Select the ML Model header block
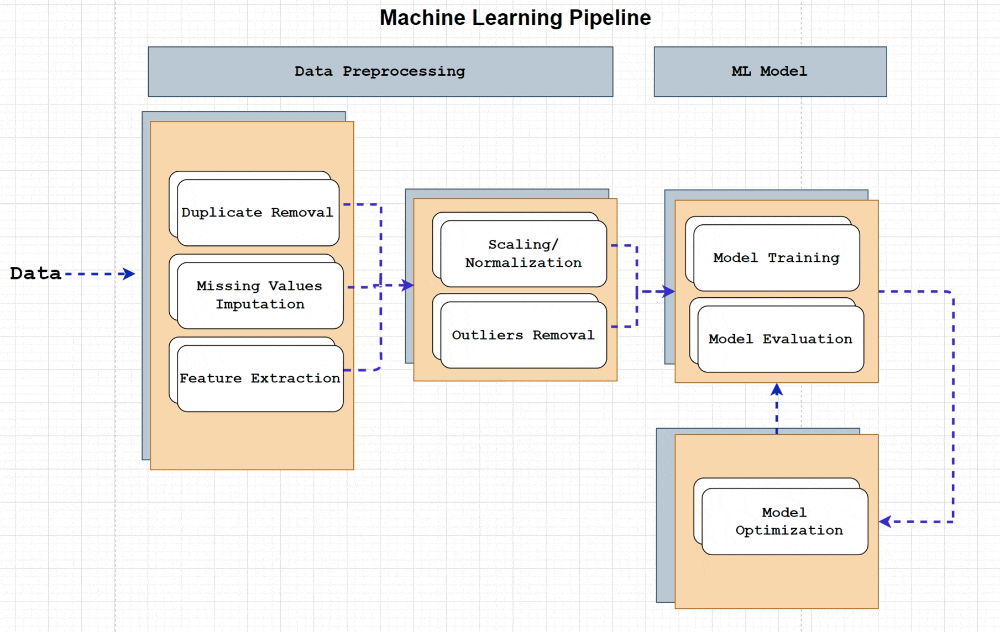 (x=769, y=71)
